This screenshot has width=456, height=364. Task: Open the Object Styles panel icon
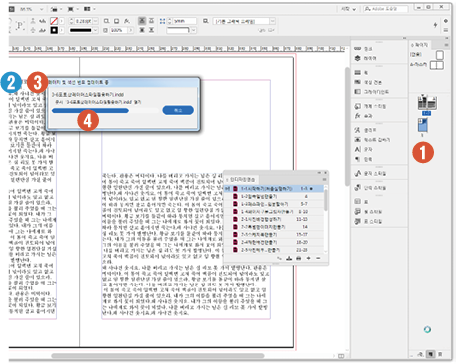358,106
